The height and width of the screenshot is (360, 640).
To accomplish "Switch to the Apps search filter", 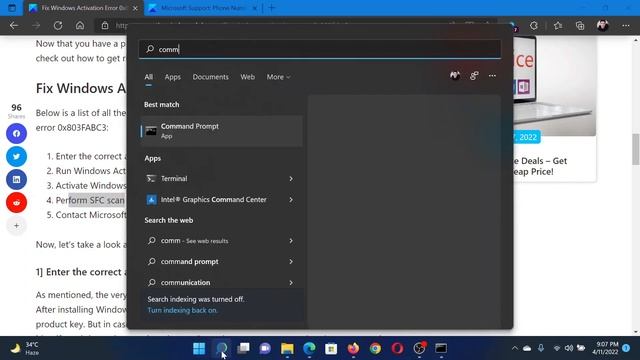I will coord(173,77).
